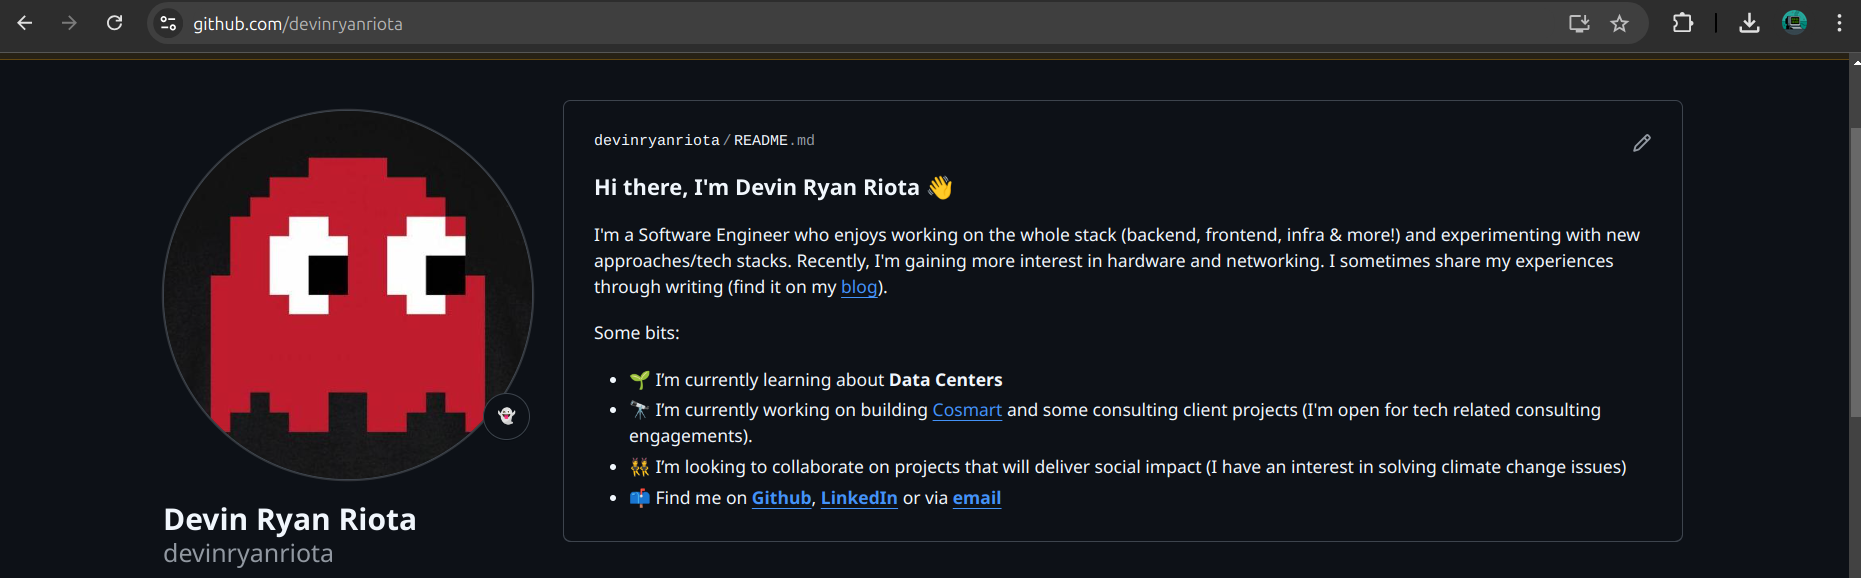Open the browser extensions puzzle icon
The width and height of the screenshot is (1861, 578).
tap(1683, 23)
